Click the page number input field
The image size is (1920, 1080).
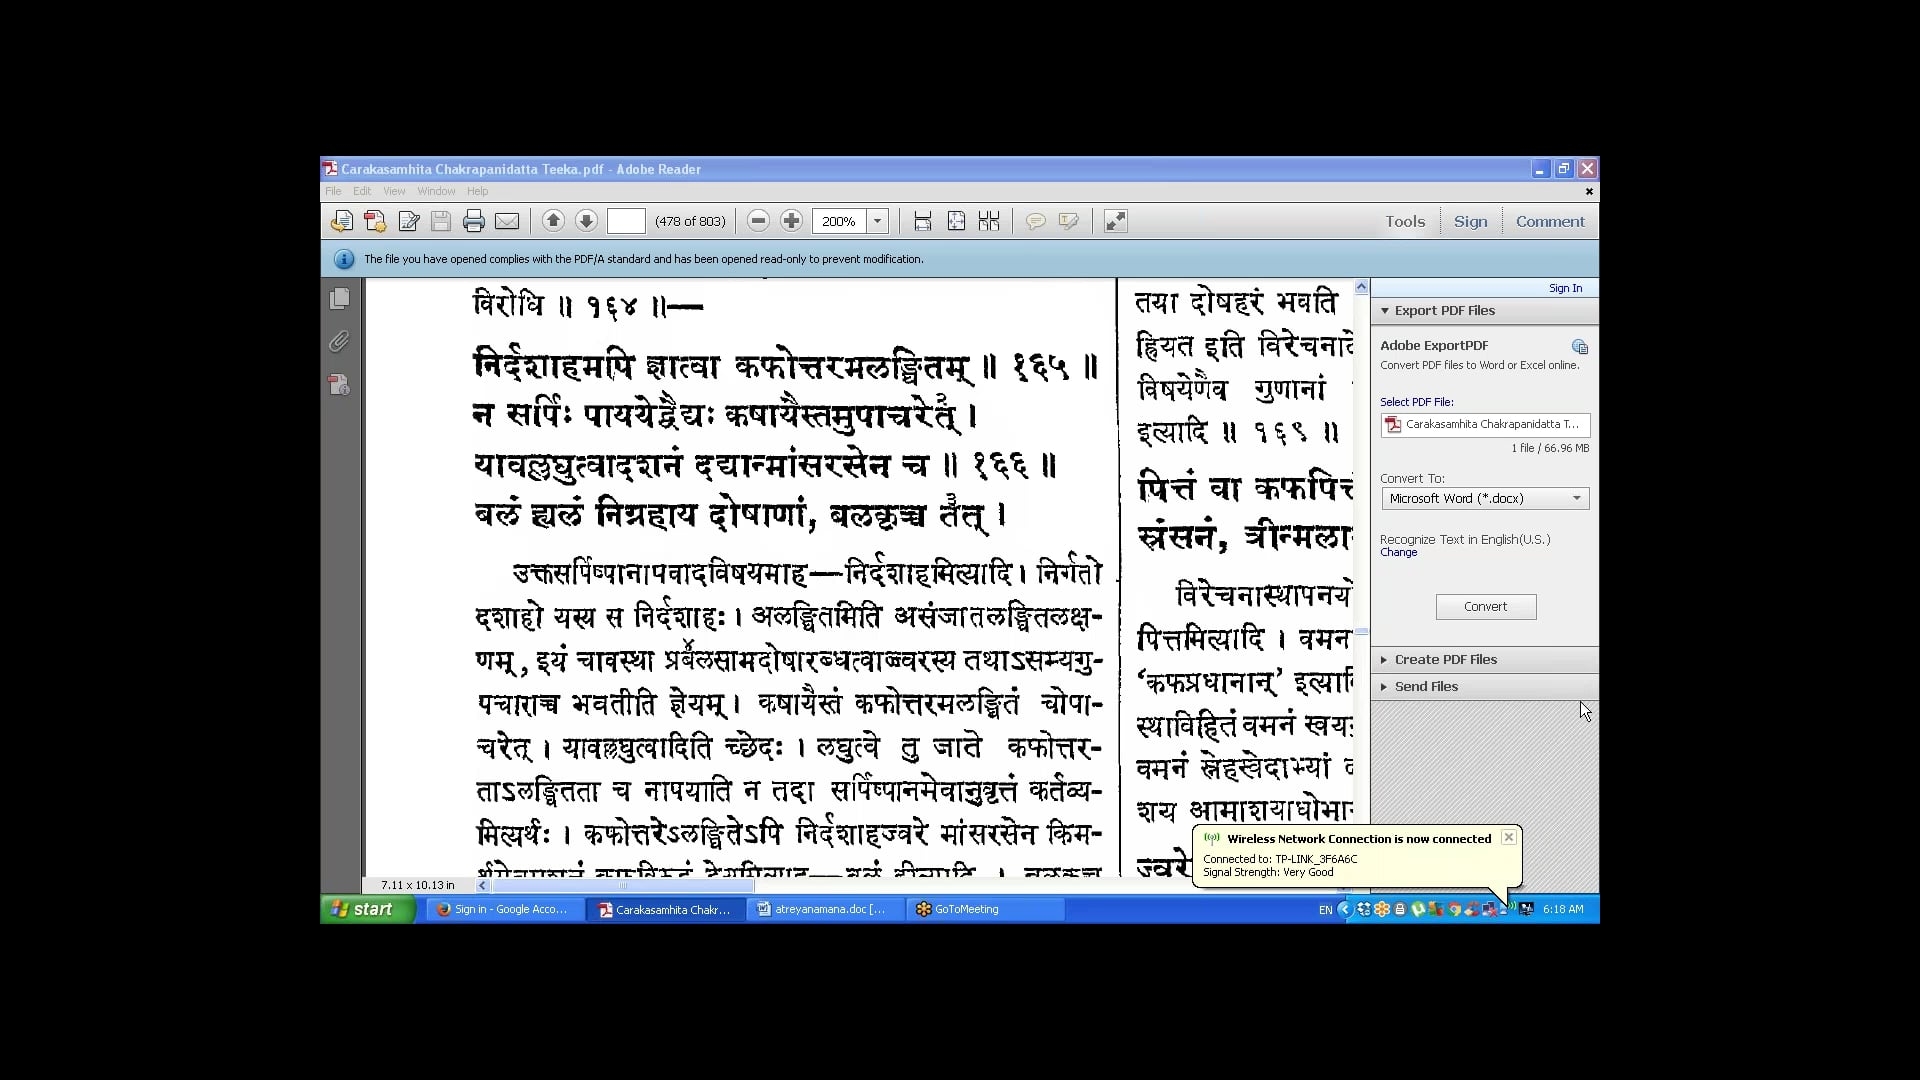[626, 221]
